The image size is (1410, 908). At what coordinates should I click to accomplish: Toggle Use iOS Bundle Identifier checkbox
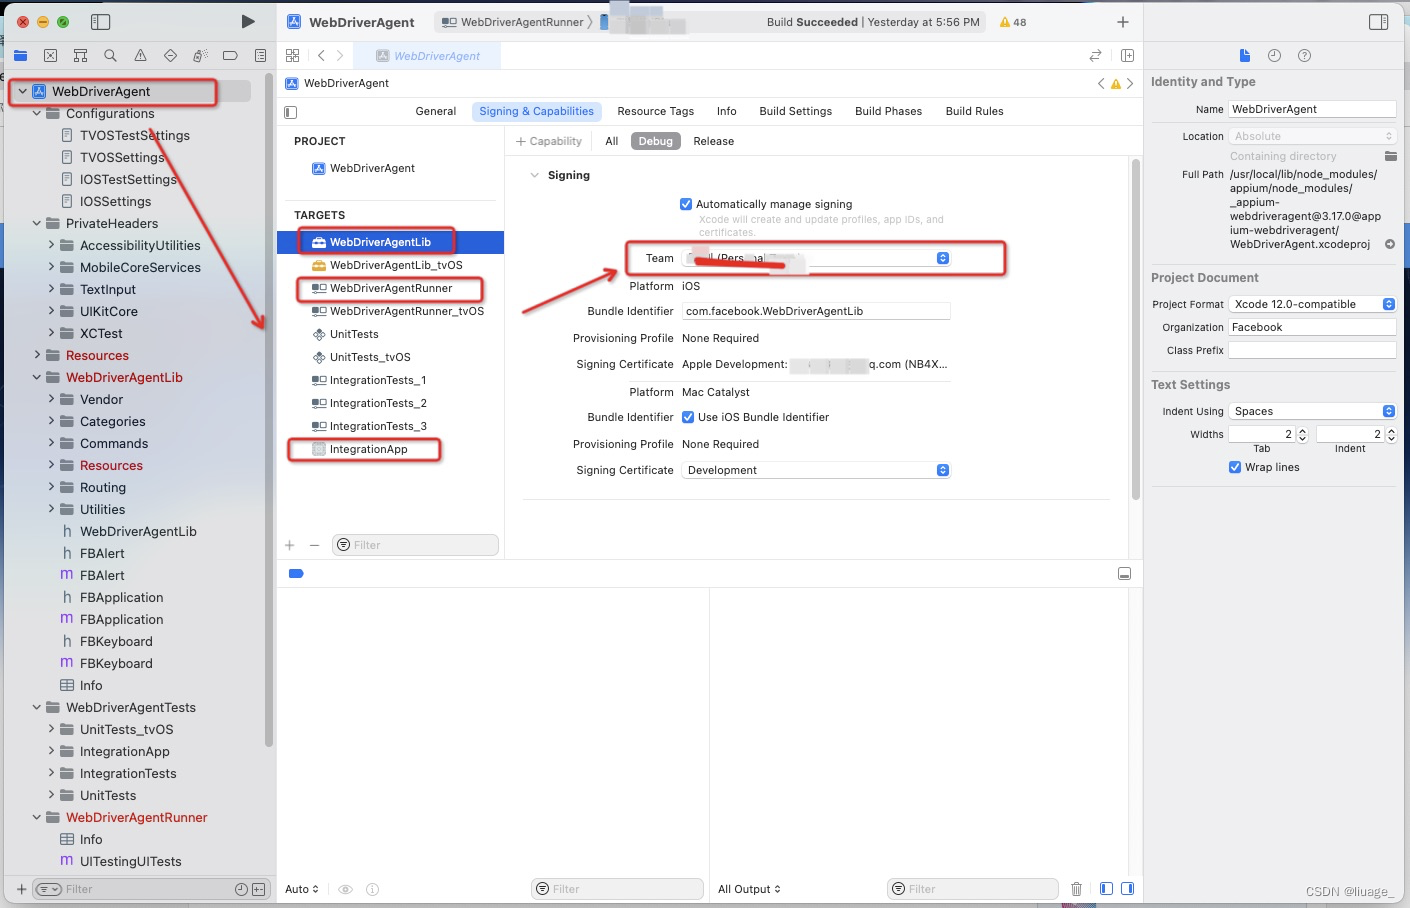tap(688, 417)
